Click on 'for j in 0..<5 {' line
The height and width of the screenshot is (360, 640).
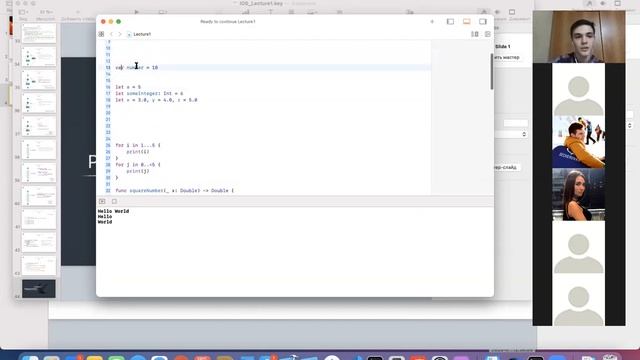[138, 165]
